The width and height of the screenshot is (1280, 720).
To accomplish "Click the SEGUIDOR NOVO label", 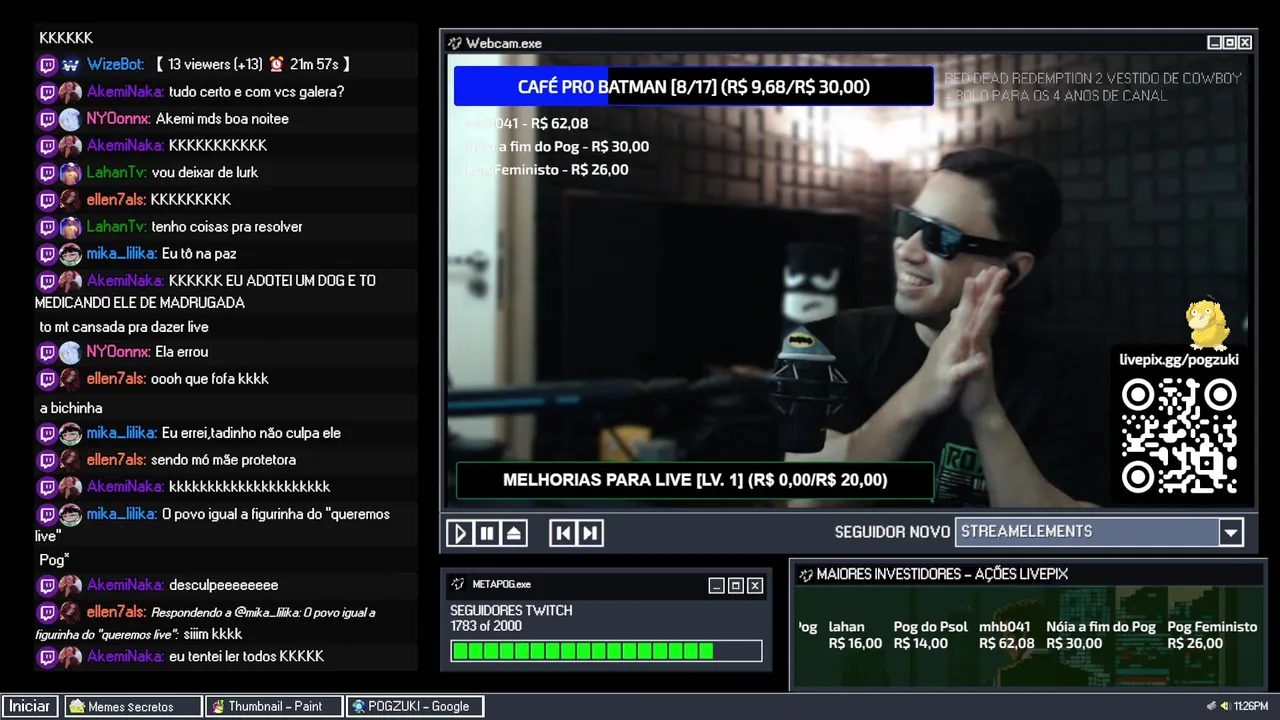I will coord(890,532).
